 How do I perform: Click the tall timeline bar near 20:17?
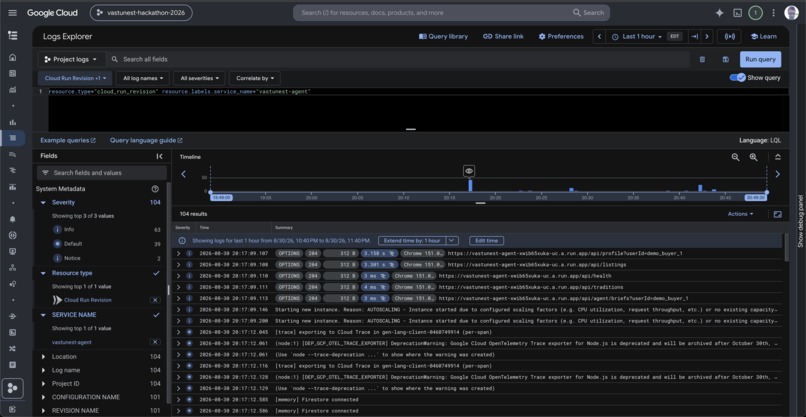(x=470, y=185)
